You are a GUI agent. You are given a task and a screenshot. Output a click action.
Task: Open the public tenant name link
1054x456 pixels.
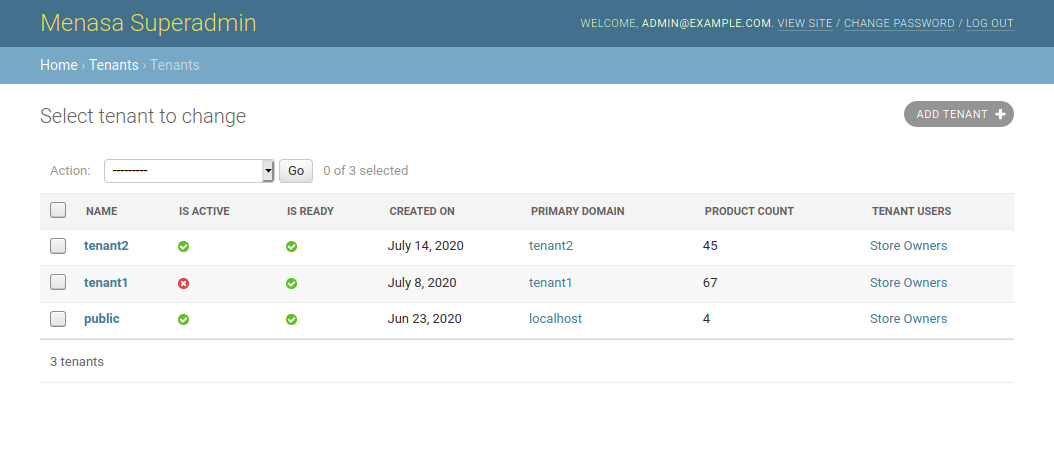coord(102,319)
